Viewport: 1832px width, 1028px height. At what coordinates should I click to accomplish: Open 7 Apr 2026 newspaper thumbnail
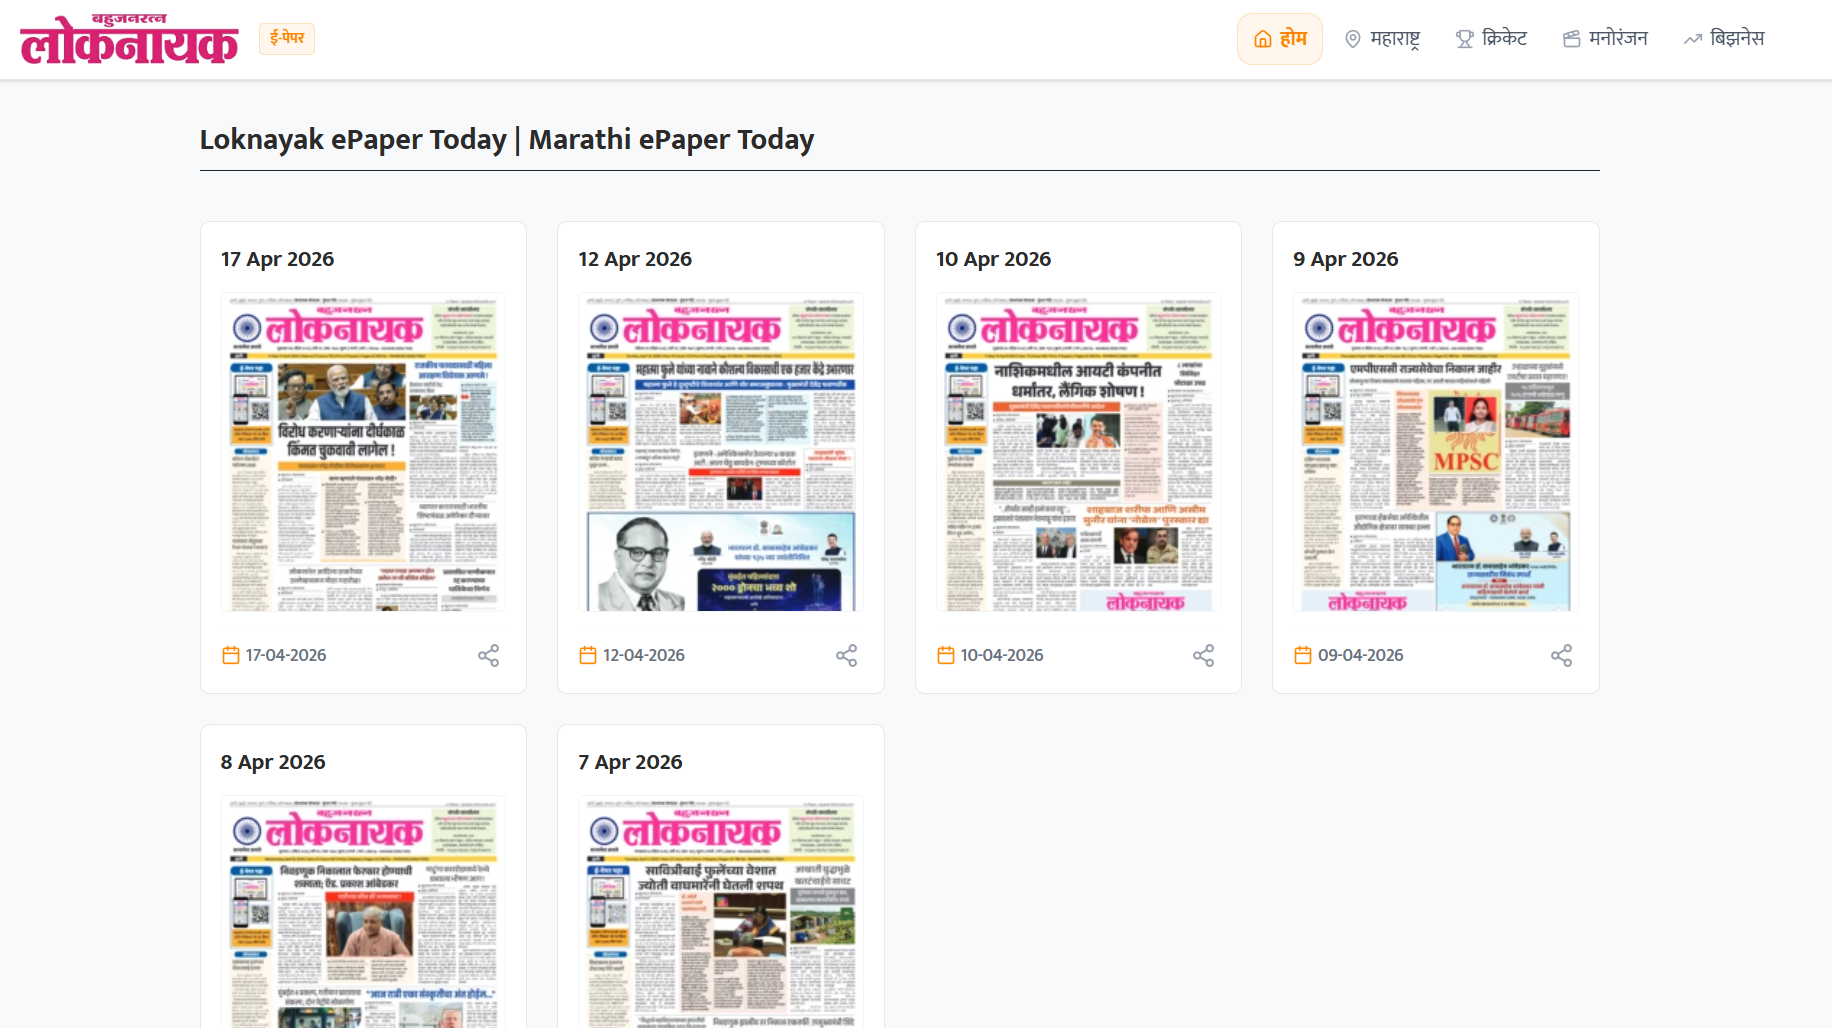click(721, 912)
